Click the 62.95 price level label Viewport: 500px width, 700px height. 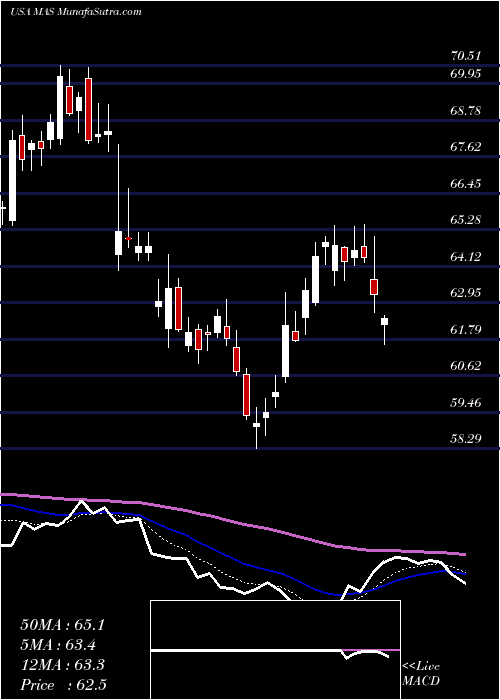[466, 293]
